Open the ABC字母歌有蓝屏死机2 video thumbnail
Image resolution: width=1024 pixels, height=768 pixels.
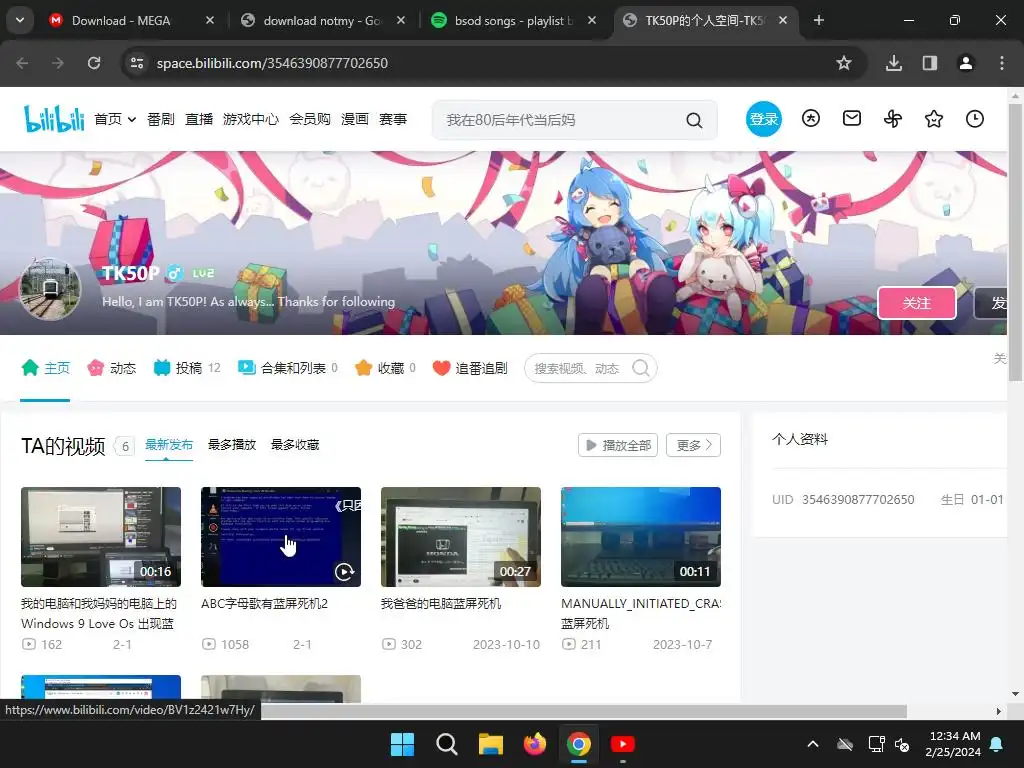[281, 537]
